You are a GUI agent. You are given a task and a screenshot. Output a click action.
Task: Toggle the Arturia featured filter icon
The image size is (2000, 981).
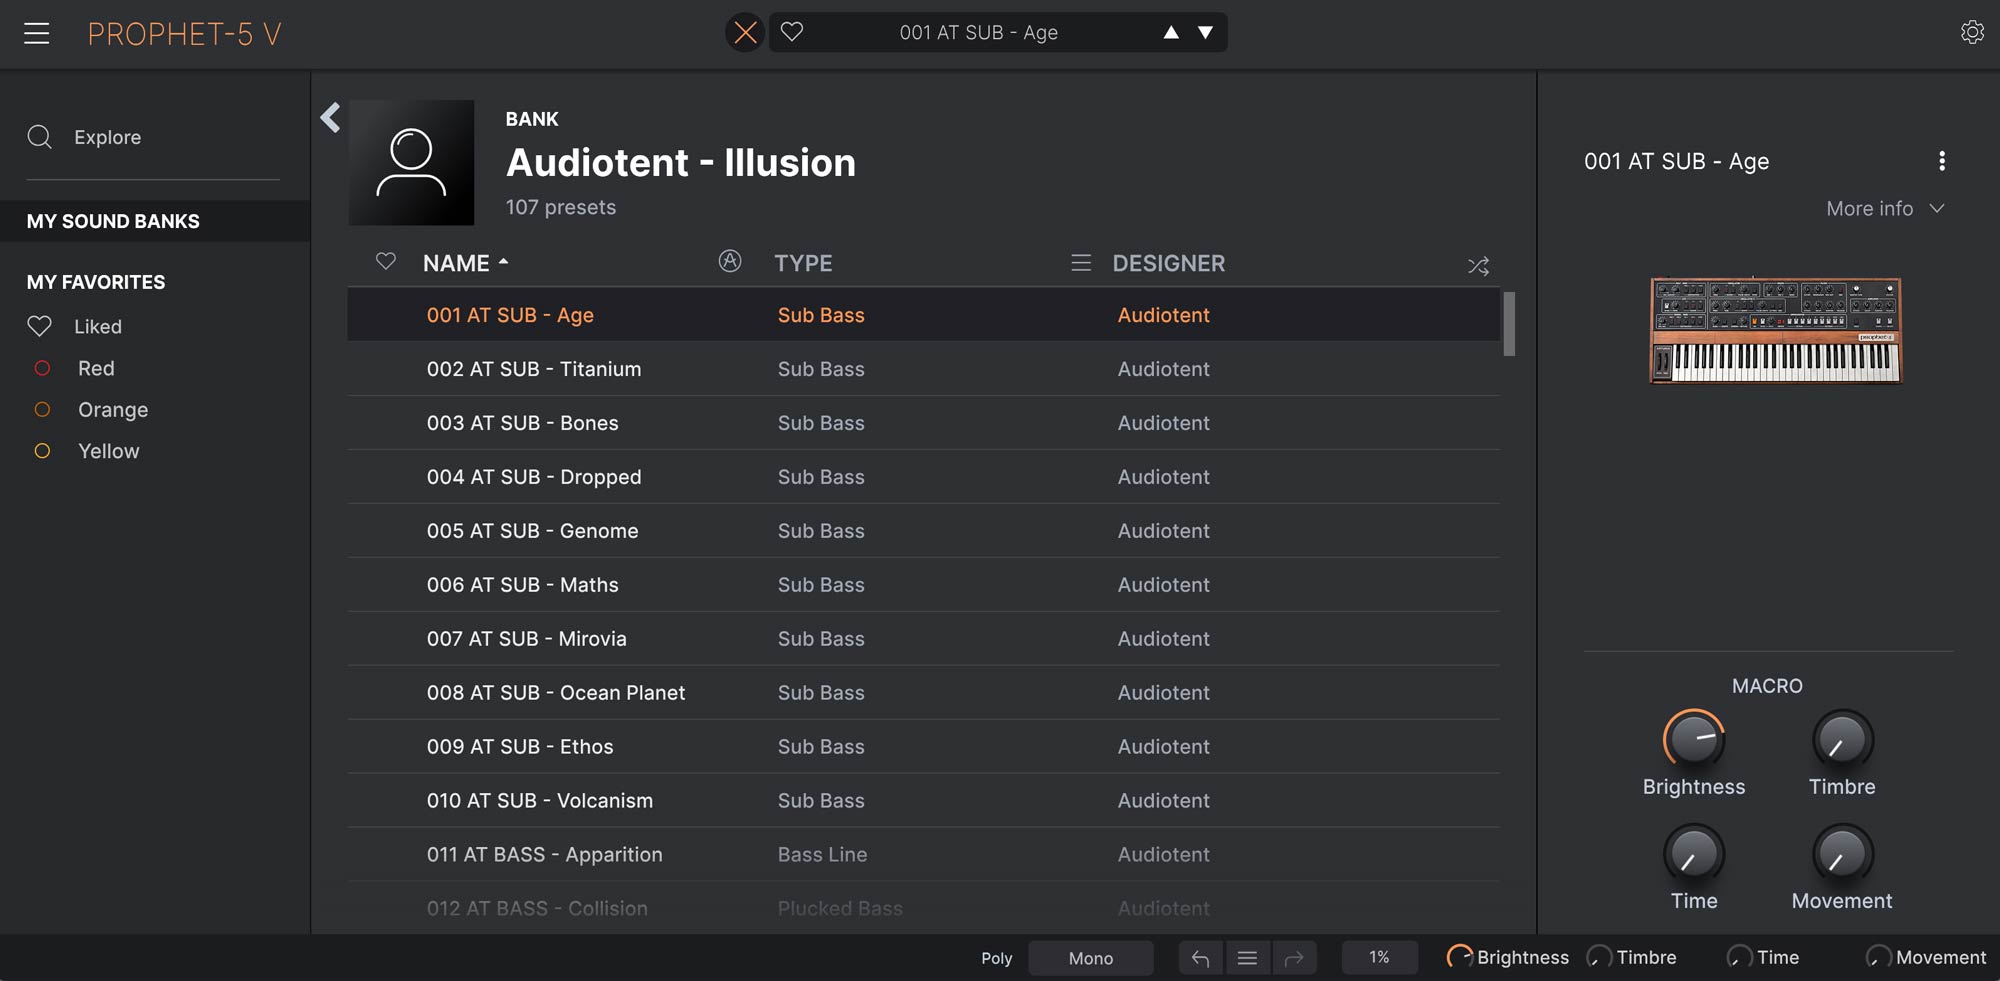(x=730, y=262)
